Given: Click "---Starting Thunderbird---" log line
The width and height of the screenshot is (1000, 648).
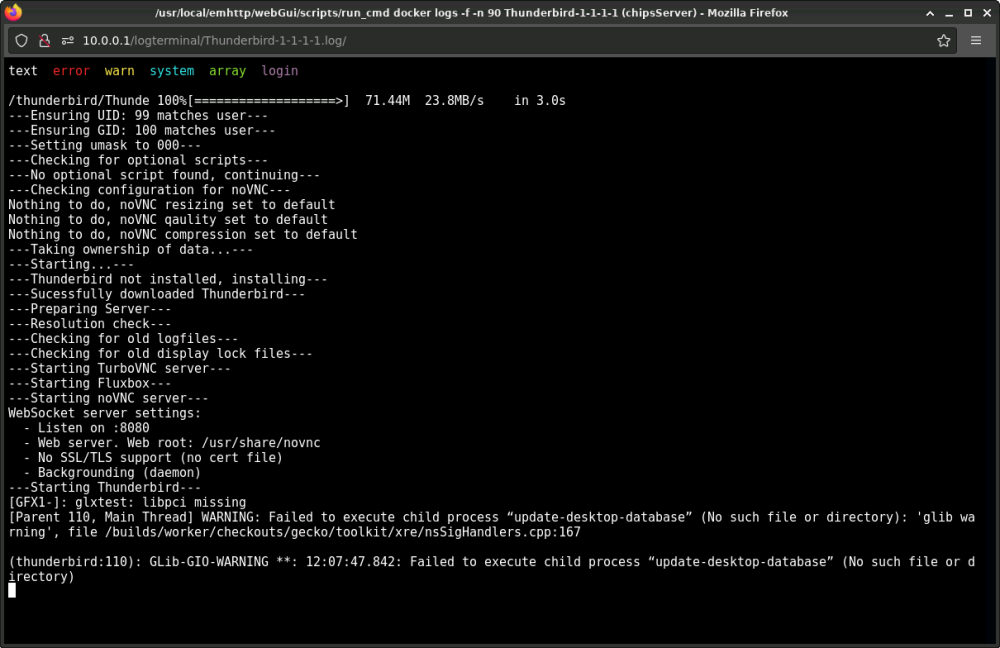Looking at the screenshot, I should [105, 487].
